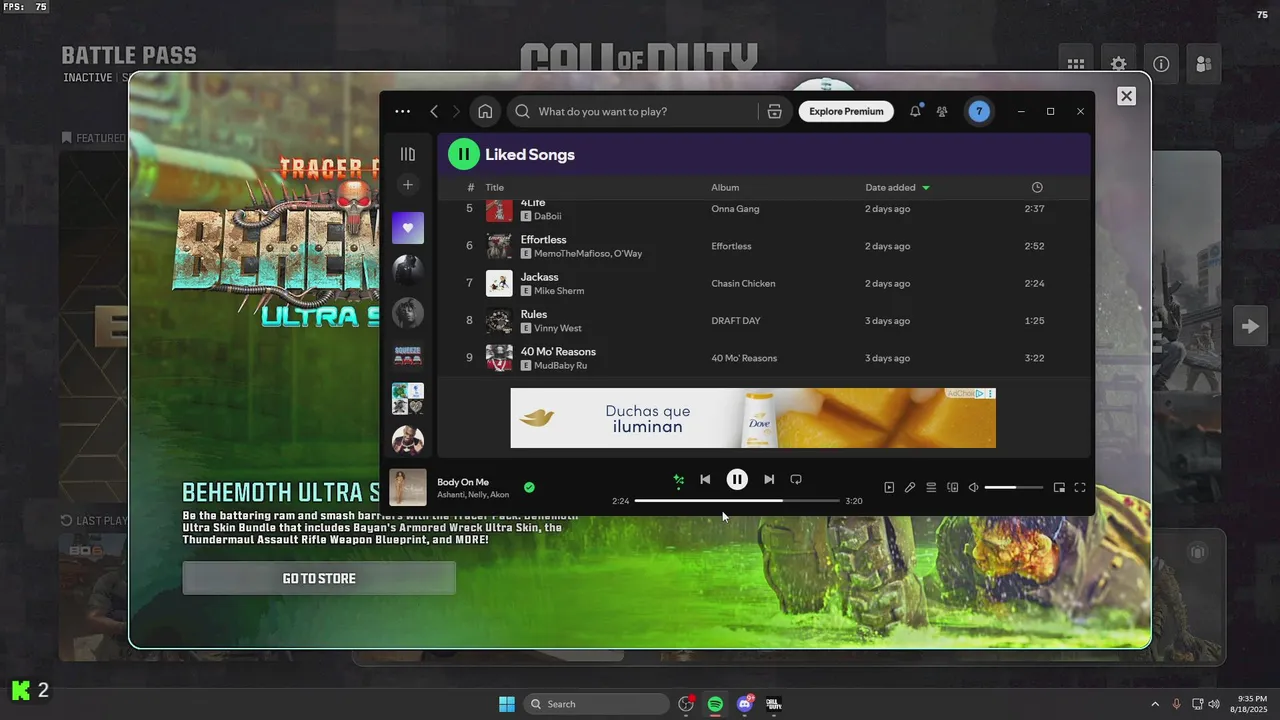The width and height of the screenshot is (1280, 720).
Task: Open the Windows Start menu
Action: (507, 704)
